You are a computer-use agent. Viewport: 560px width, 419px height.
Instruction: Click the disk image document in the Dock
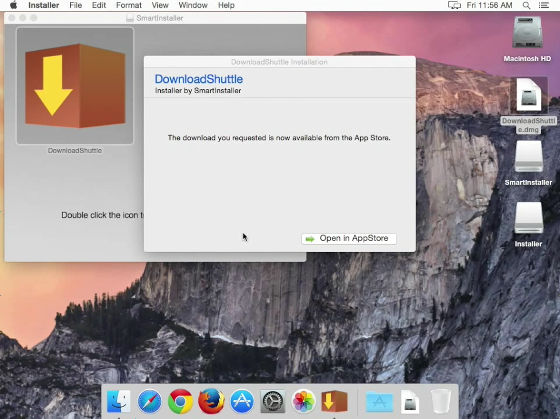coord(410,401)
